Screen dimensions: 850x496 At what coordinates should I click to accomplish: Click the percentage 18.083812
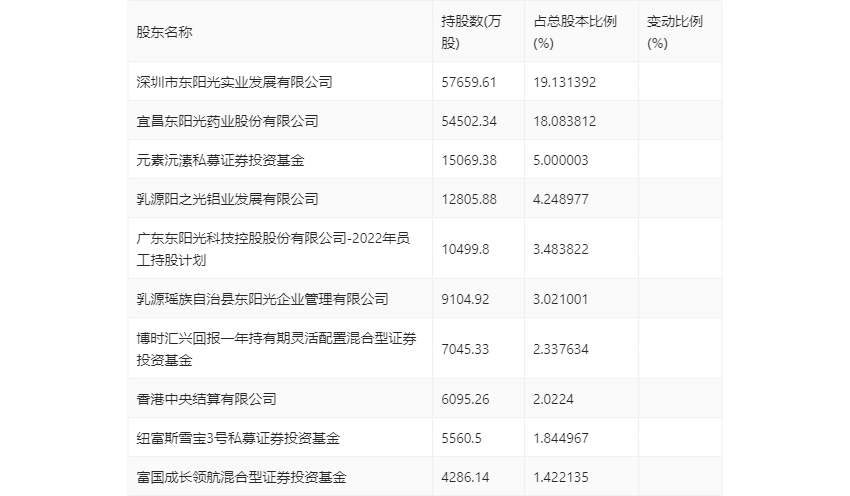(564, 121)
